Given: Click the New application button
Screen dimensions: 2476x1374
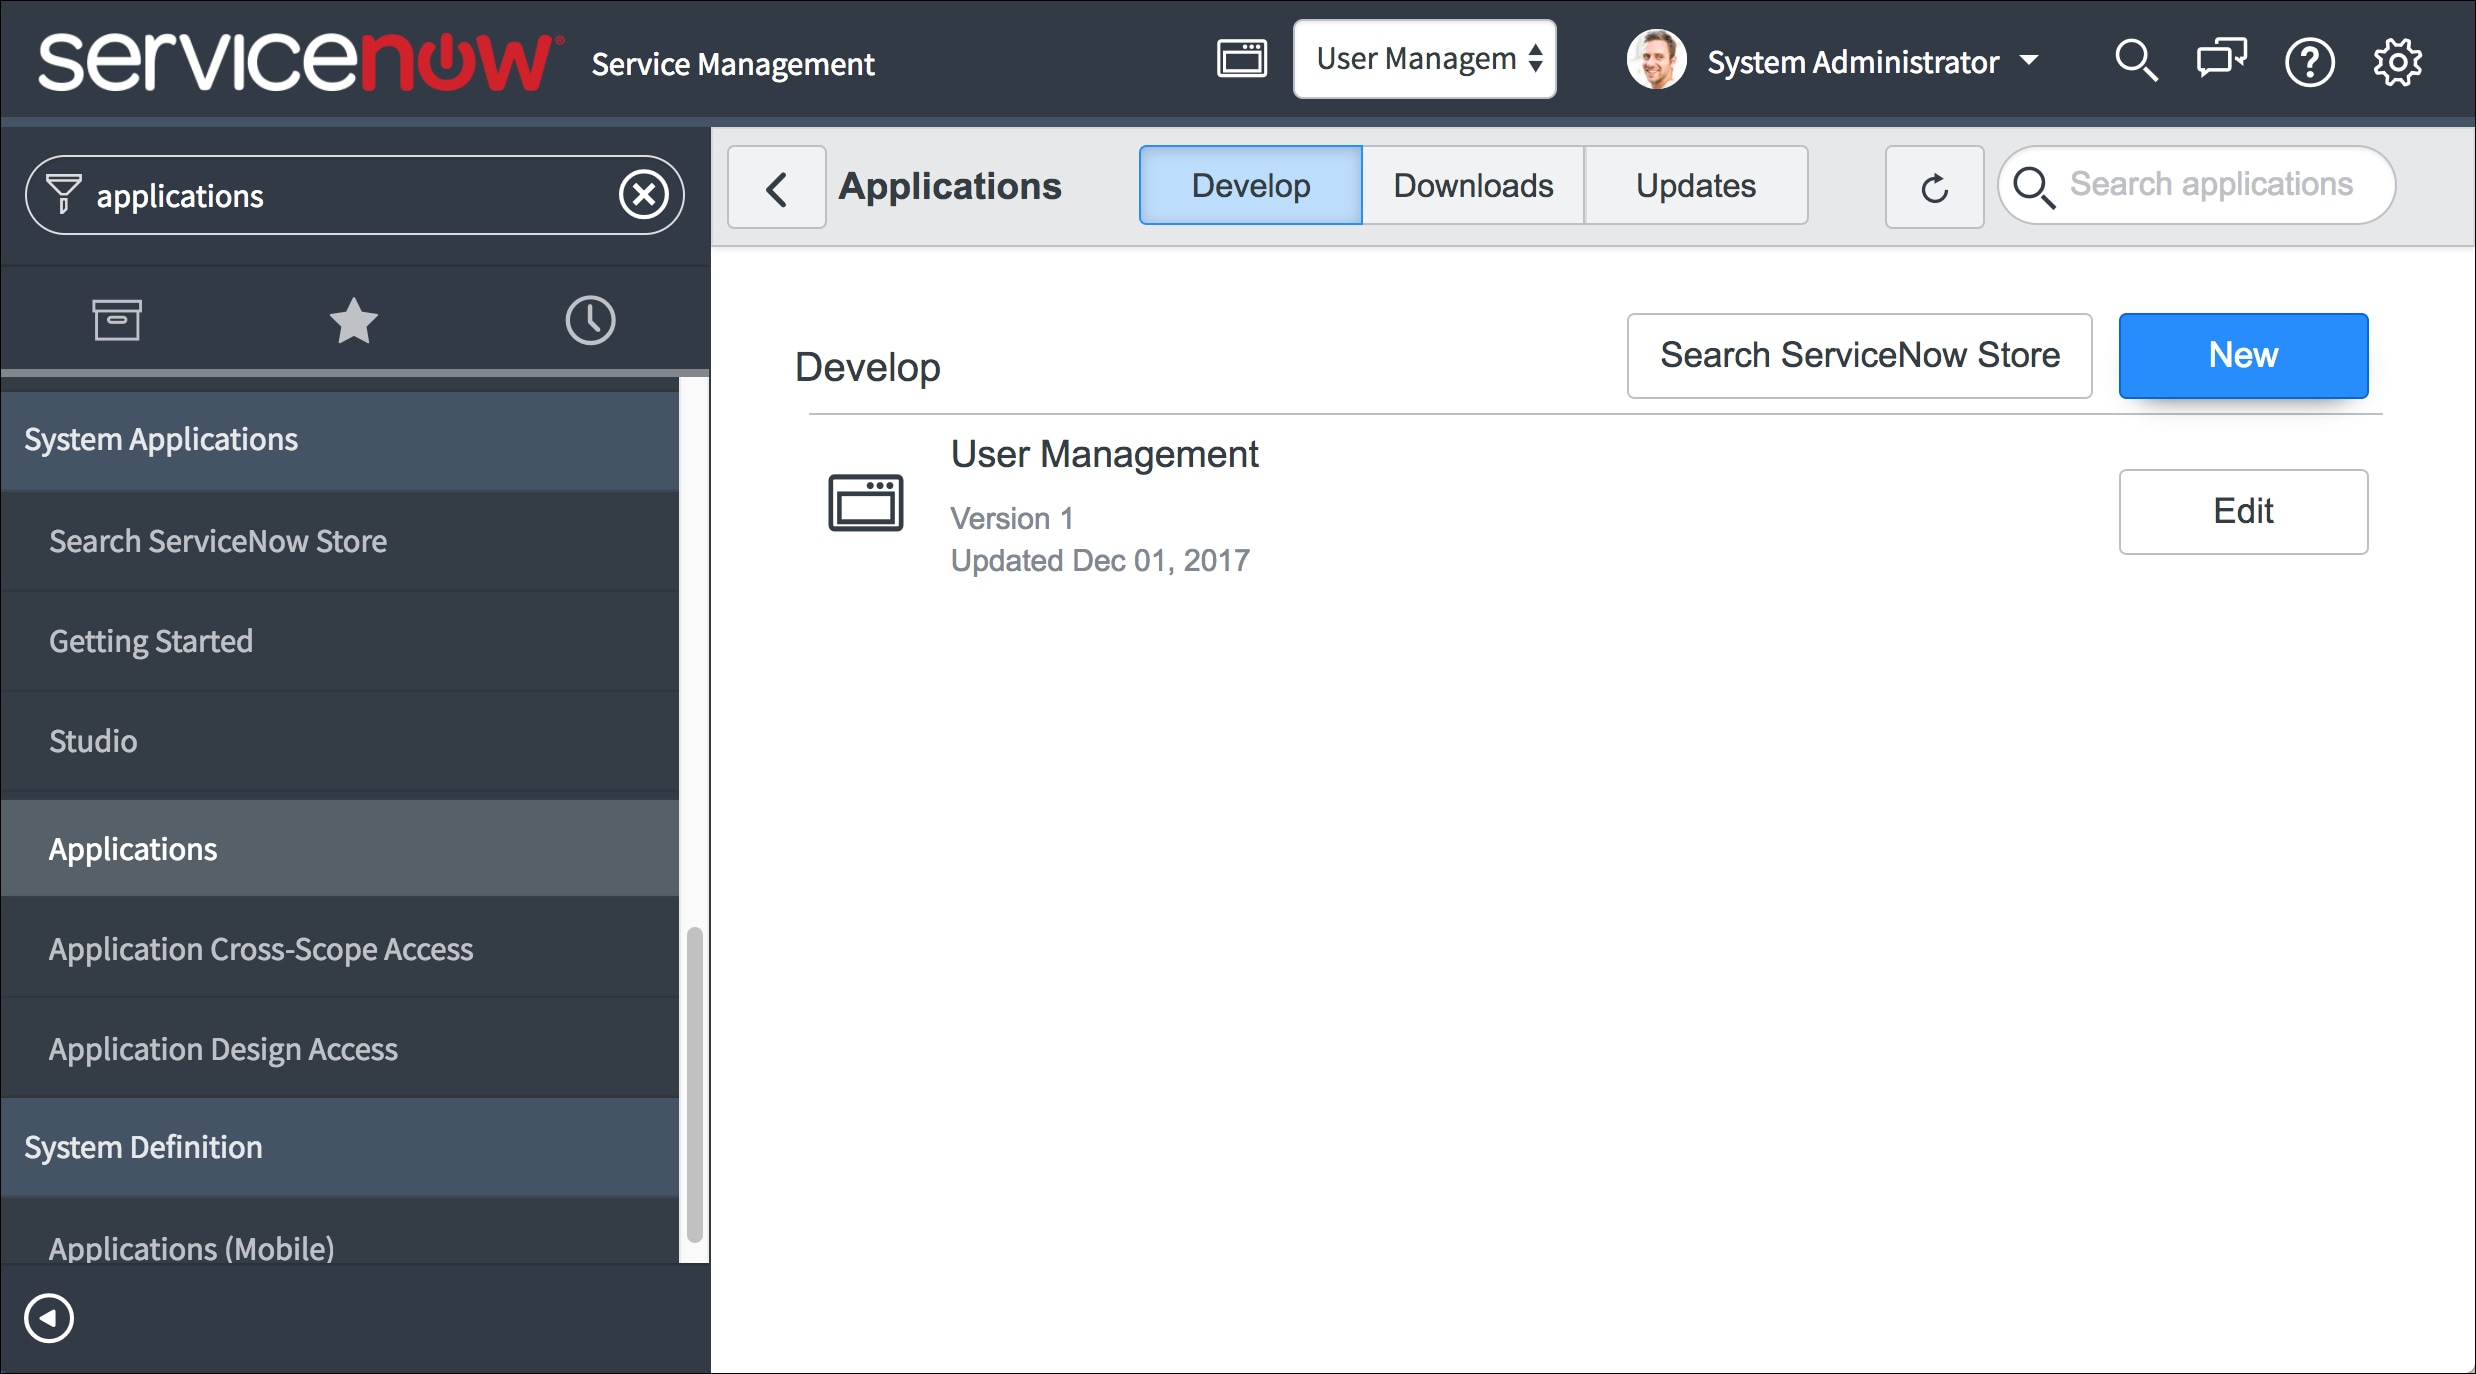Looking at the screenshot, I should (2243, 355).
